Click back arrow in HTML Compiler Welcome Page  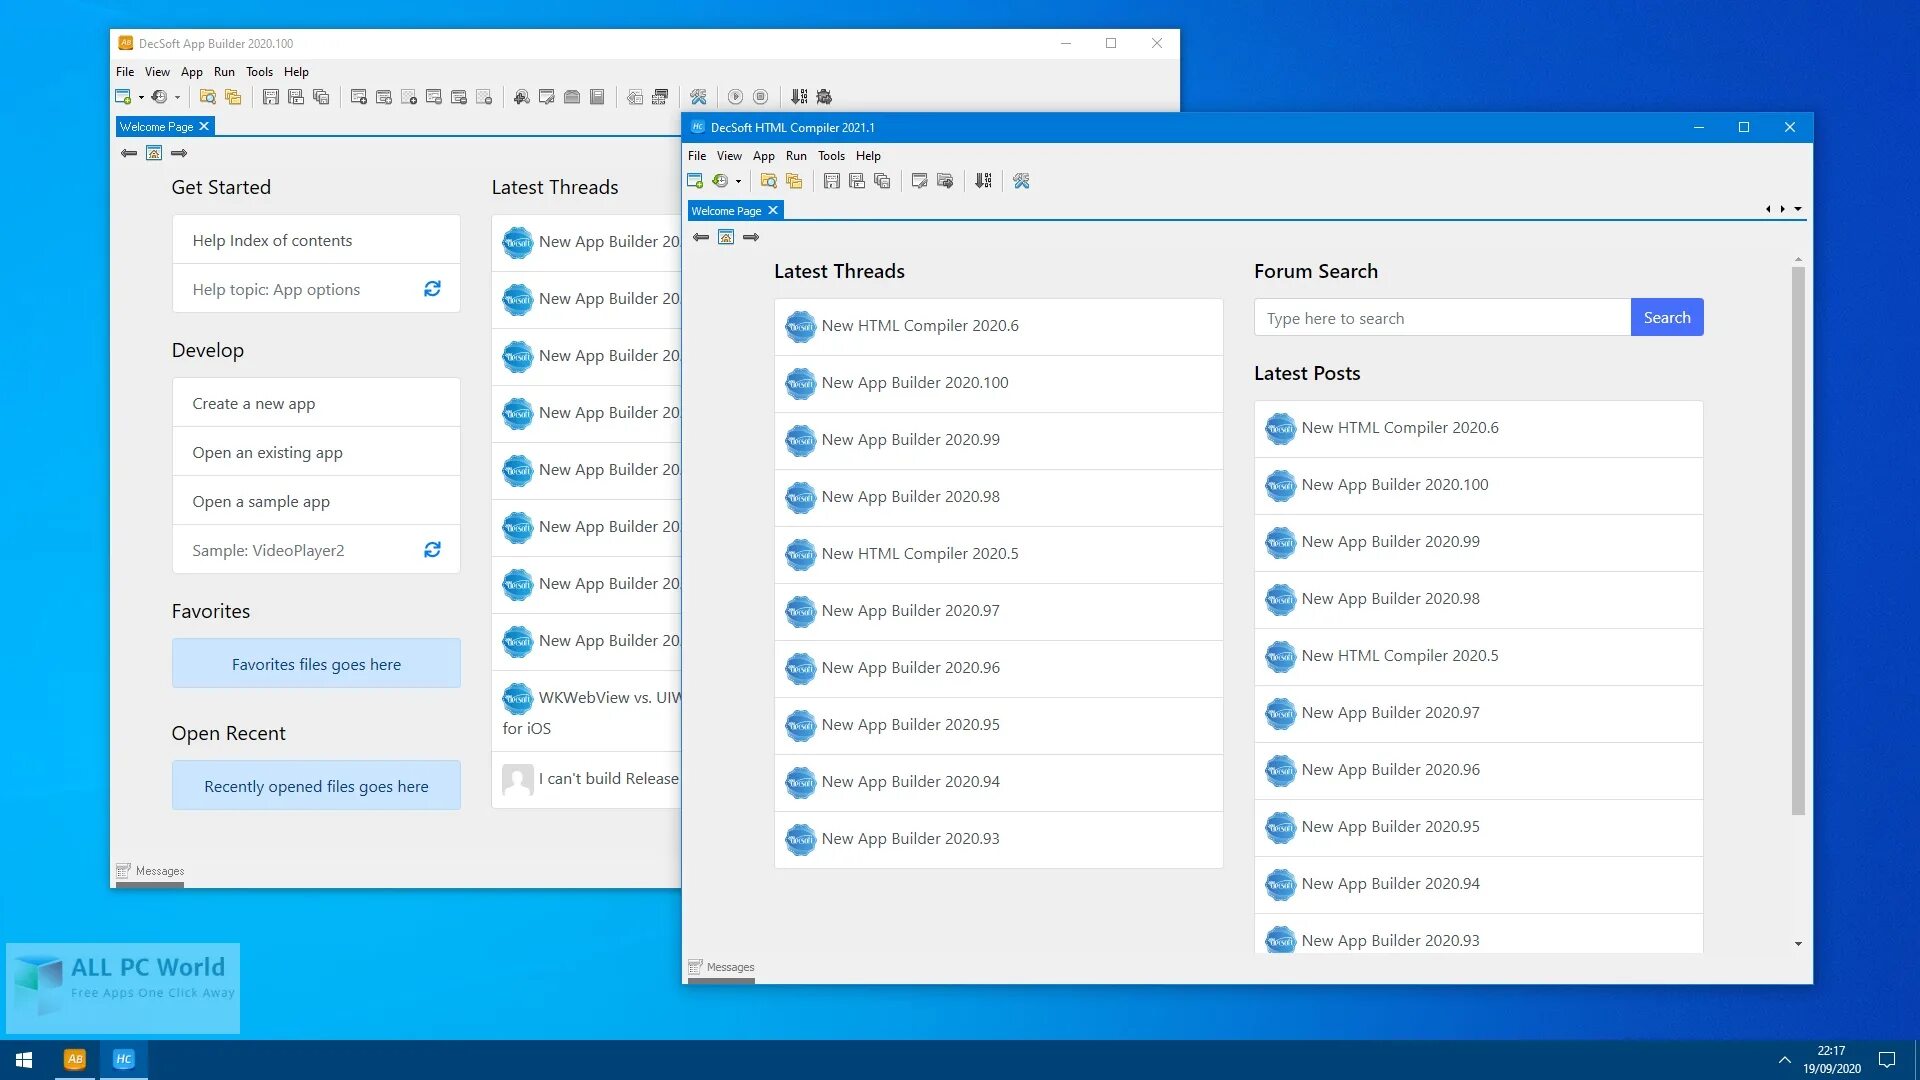(701, 237)
